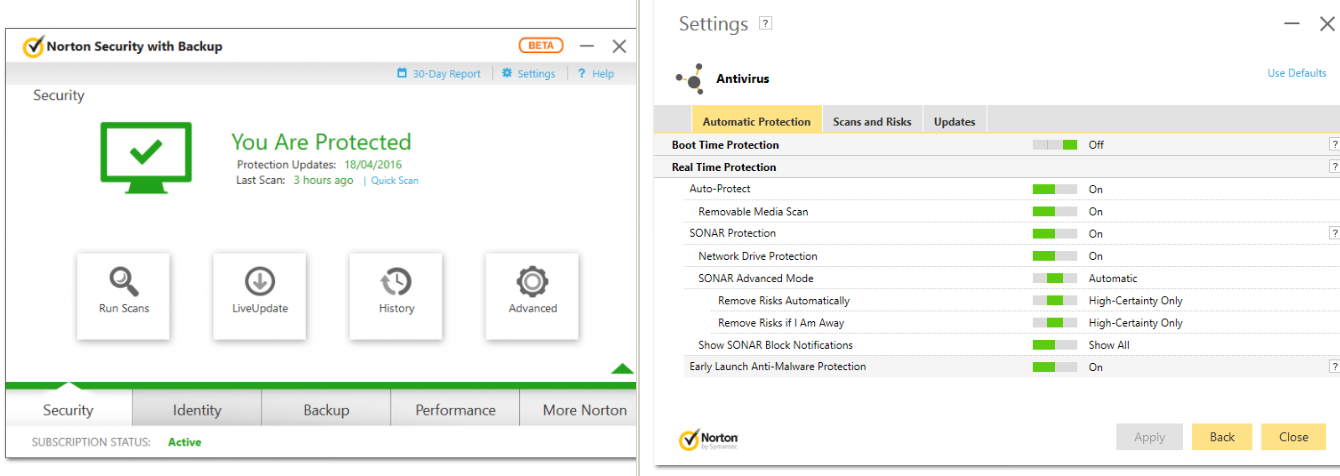Select the Backup tab
Viewport: 1340px width, 476px height.
click(x=326, y=409)
